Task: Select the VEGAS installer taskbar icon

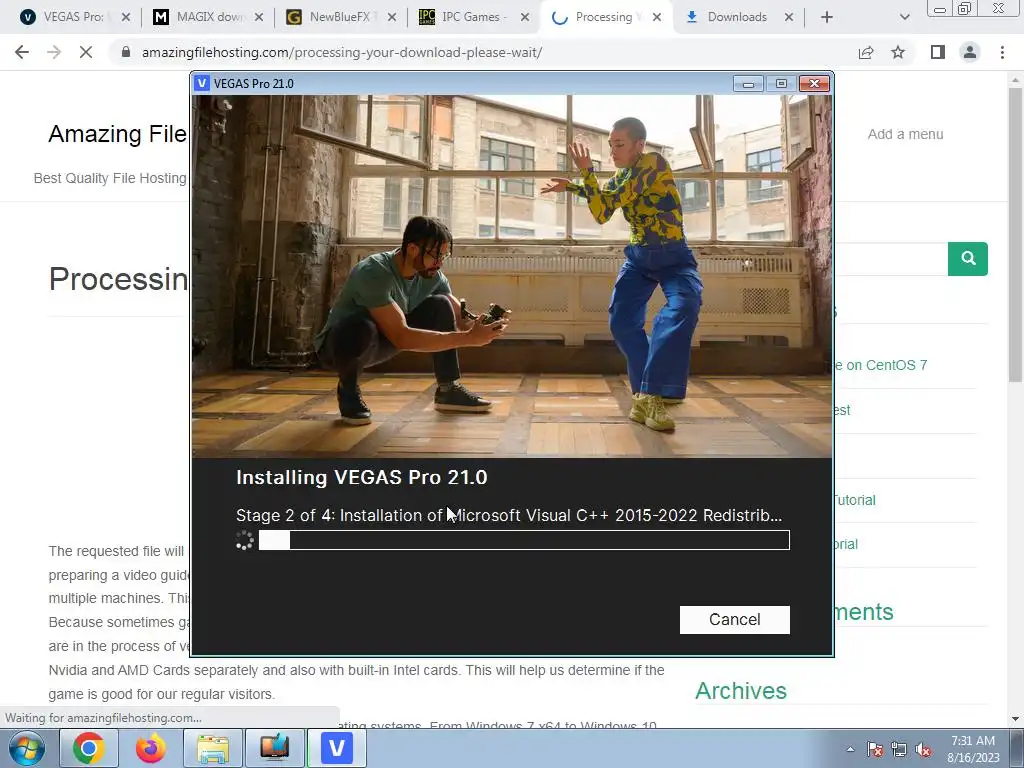Action: (x=337, y=748)
